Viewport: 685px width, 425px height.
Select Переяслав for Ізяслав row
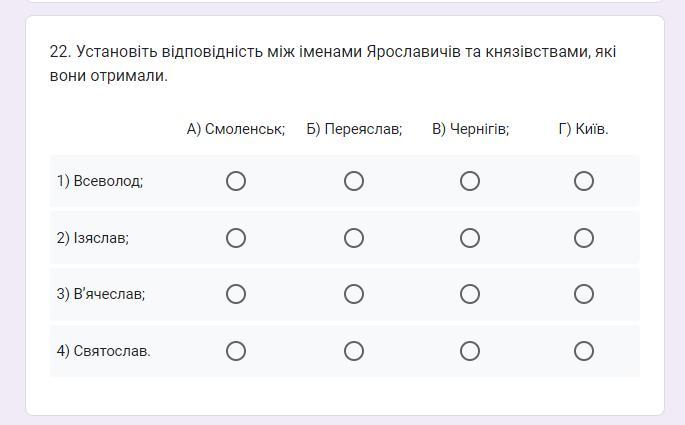point(354,238)
